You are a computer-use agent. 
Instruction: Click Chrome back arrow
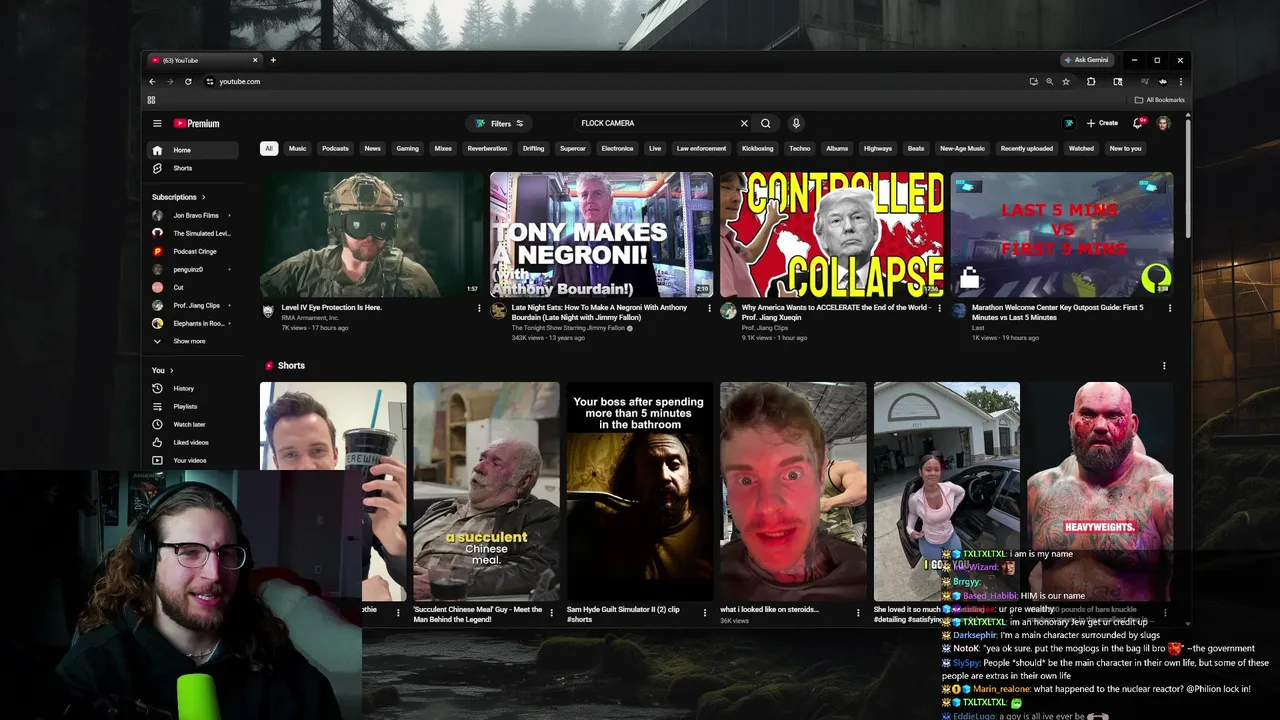click(152, 81)
